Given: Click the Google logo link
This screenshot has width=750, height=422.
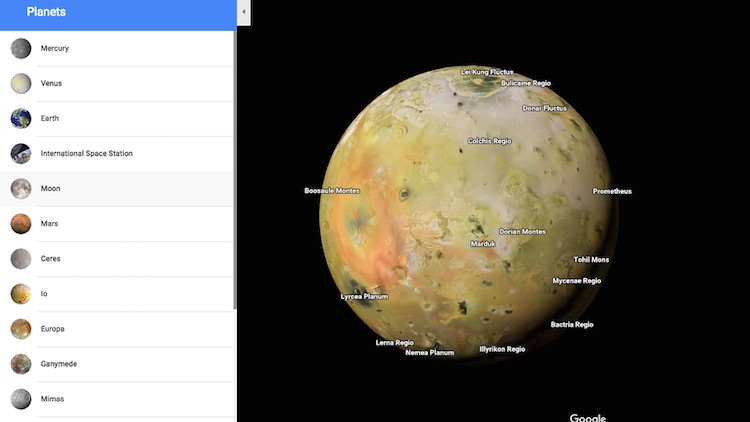Looking at the screenshot, I should click(x=588, y=417).
